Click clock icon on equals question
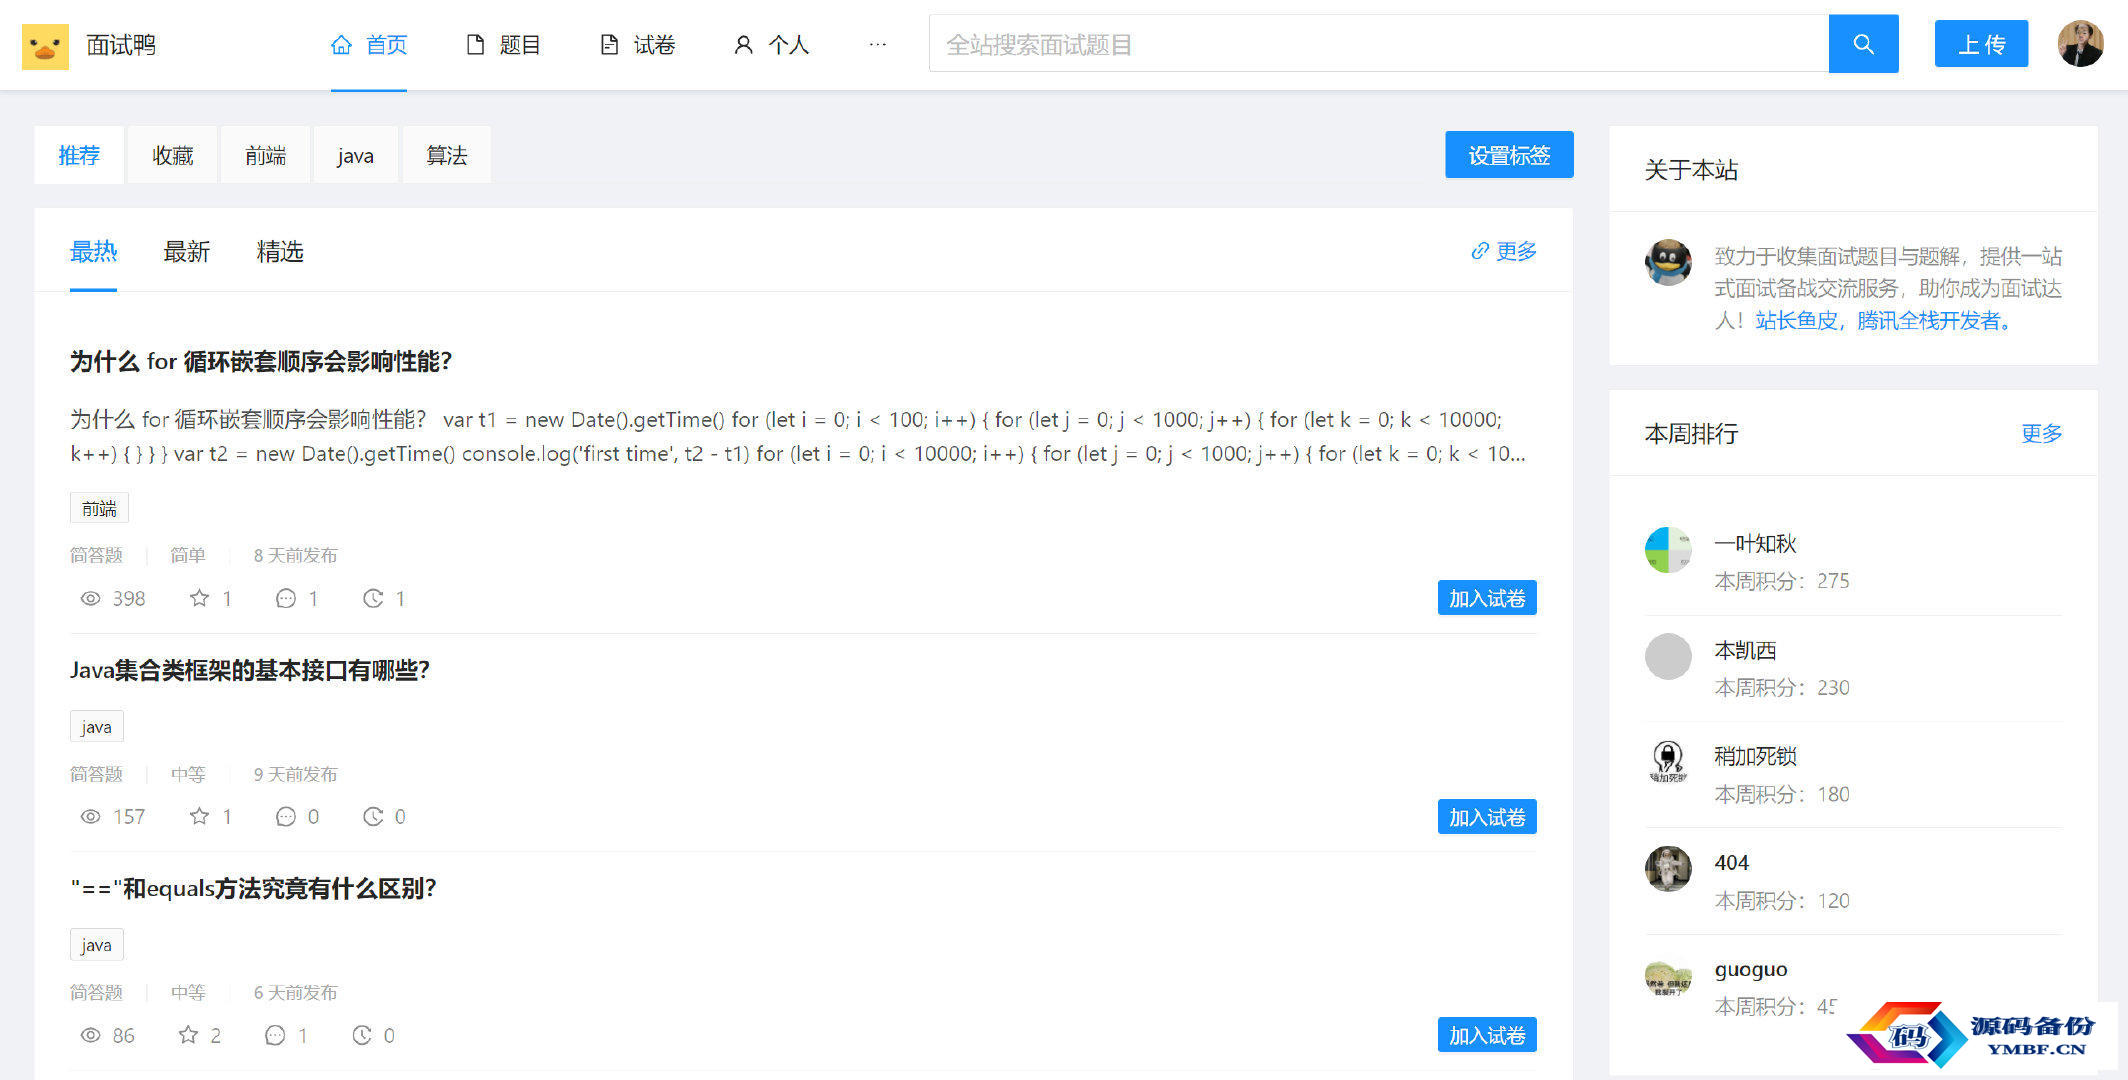This screenshot has width=2128, height=1080. click(x=362, y=1035)
